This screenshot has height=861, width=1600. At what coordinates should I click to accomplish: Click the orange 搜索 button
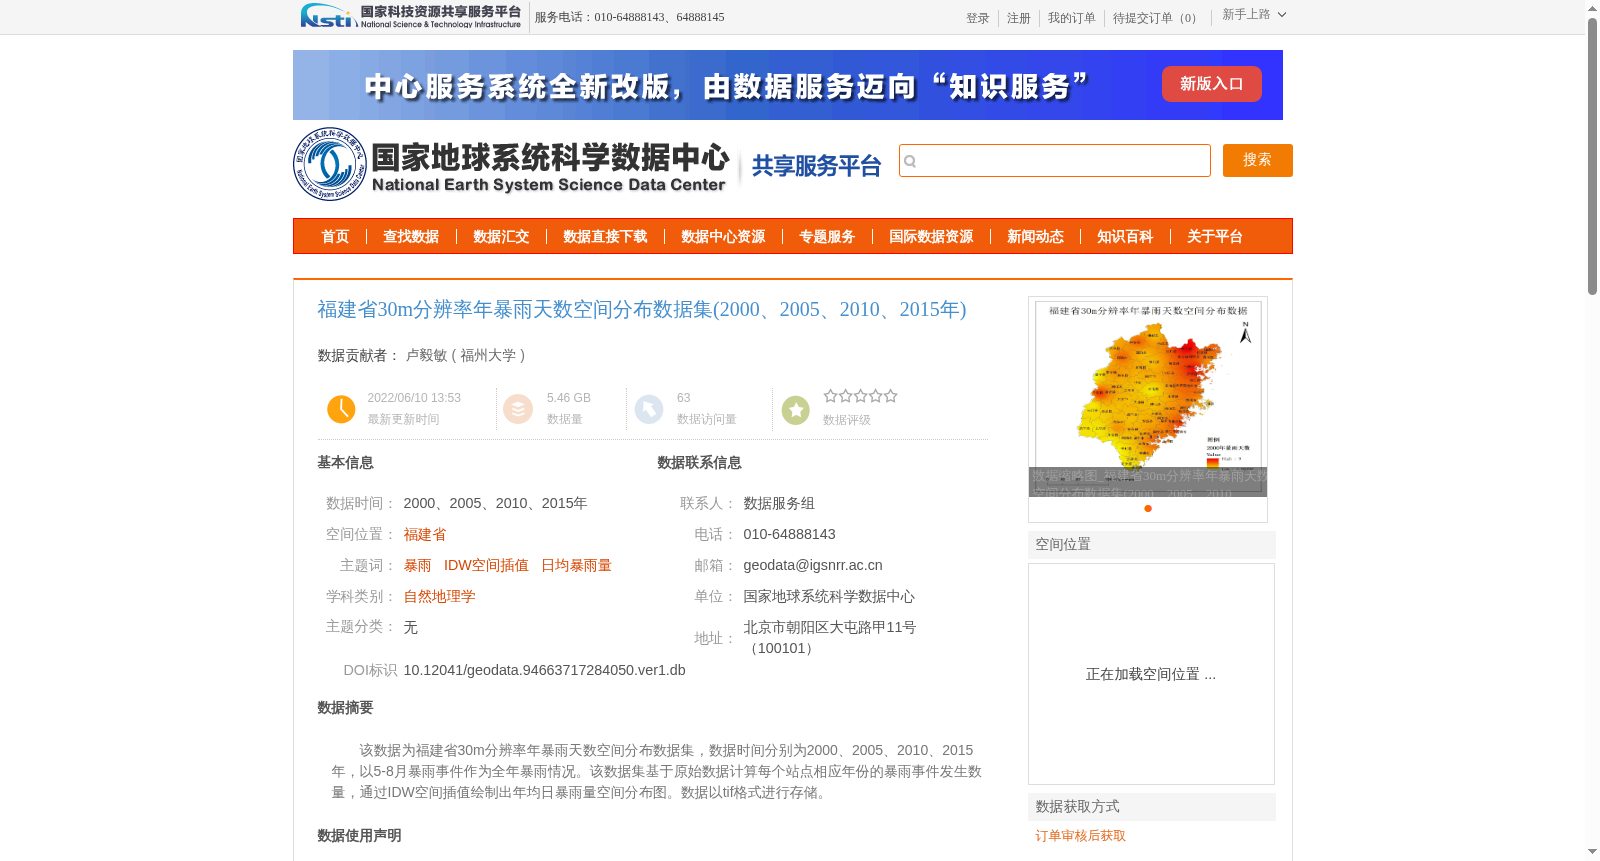[1257, 160]
